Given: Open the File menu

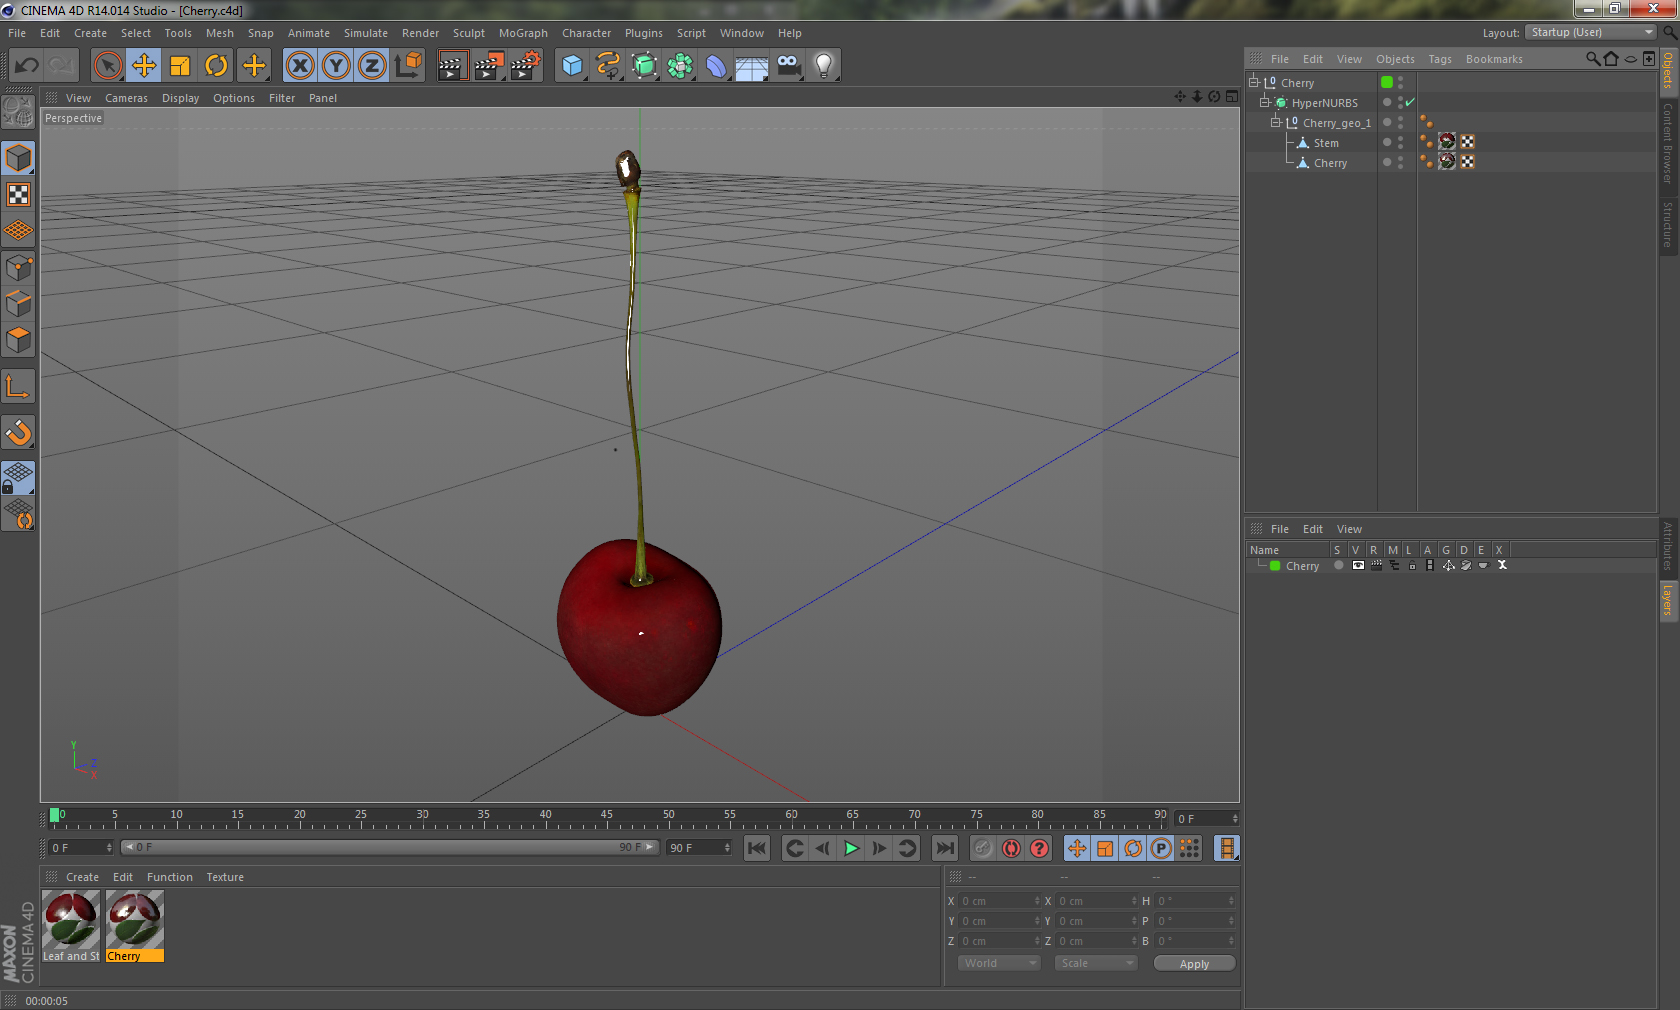Looking at the screenshot, I should point(17,33).
